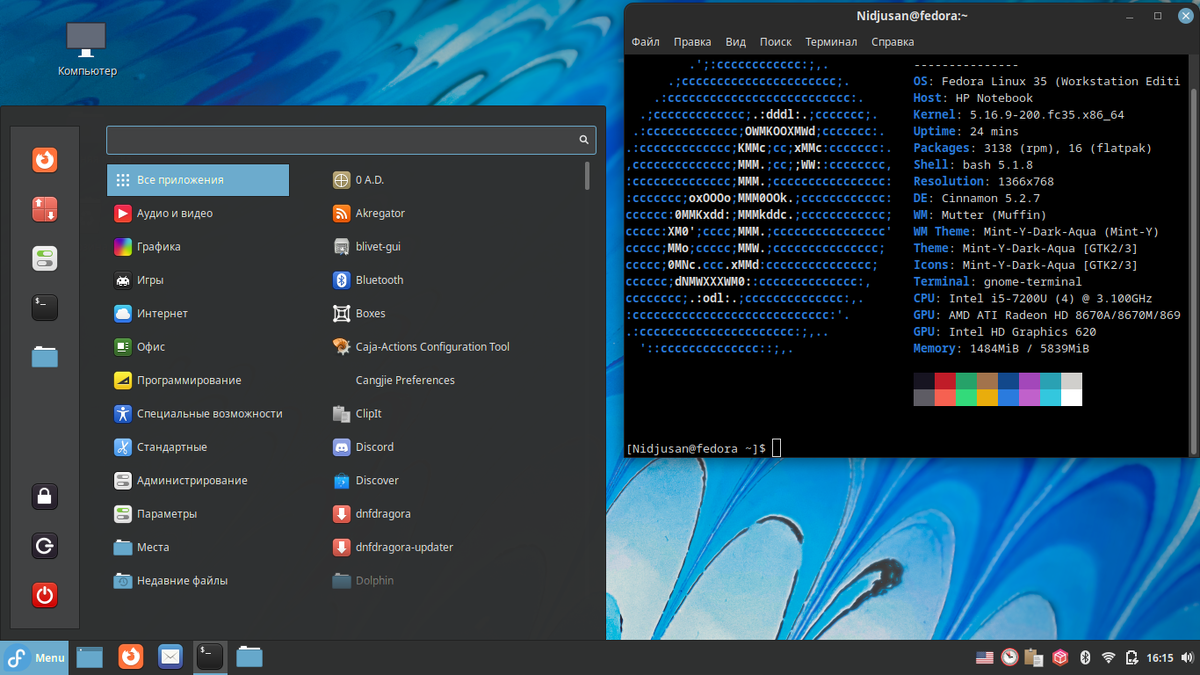Viewport: 1200px width, 675px height.
Task: Click the terminal prompt line
Action: tap(702, 449)
